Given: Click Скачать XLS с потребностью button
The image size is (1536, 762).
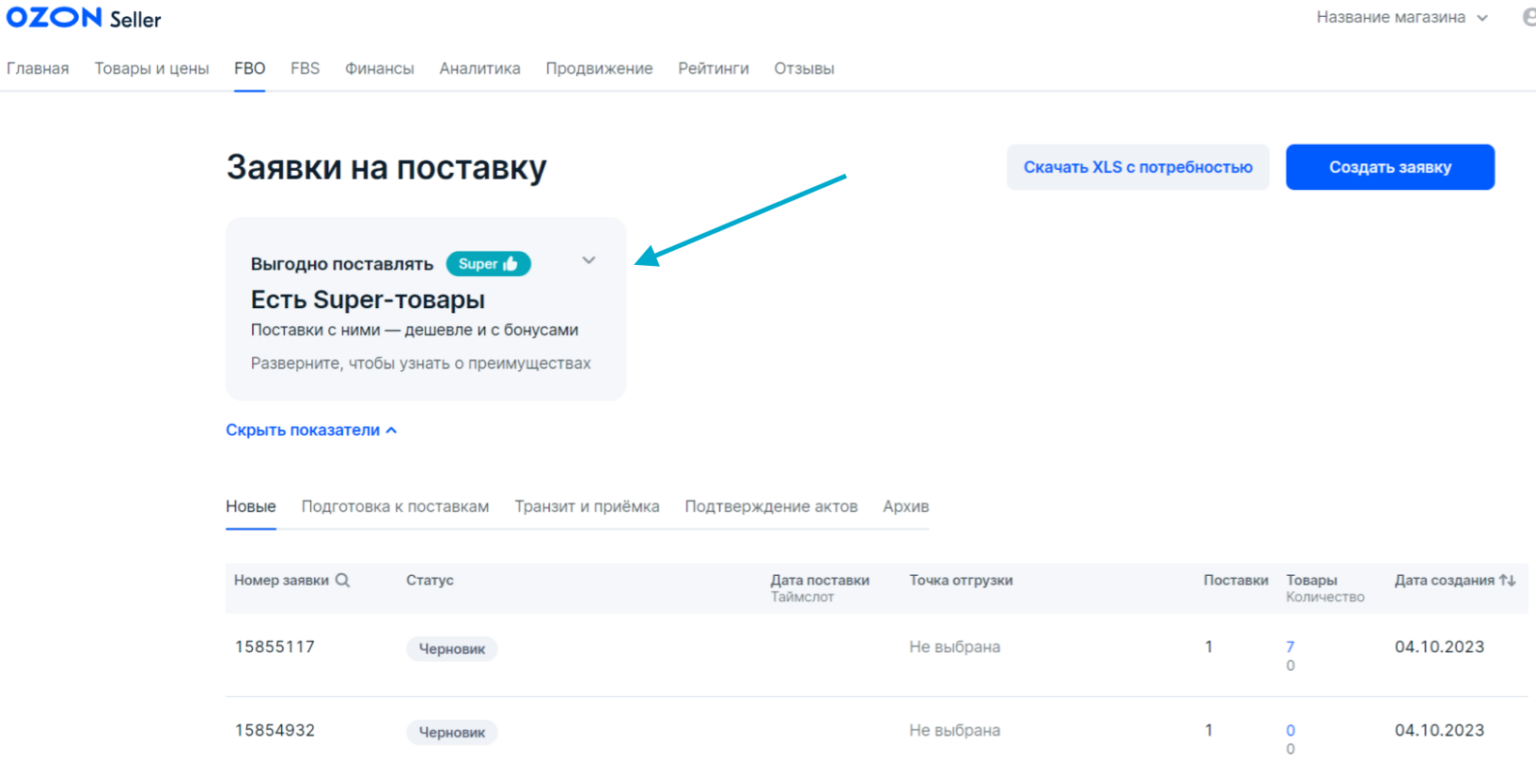Looking at the screenshot, I should [1137, 167].
